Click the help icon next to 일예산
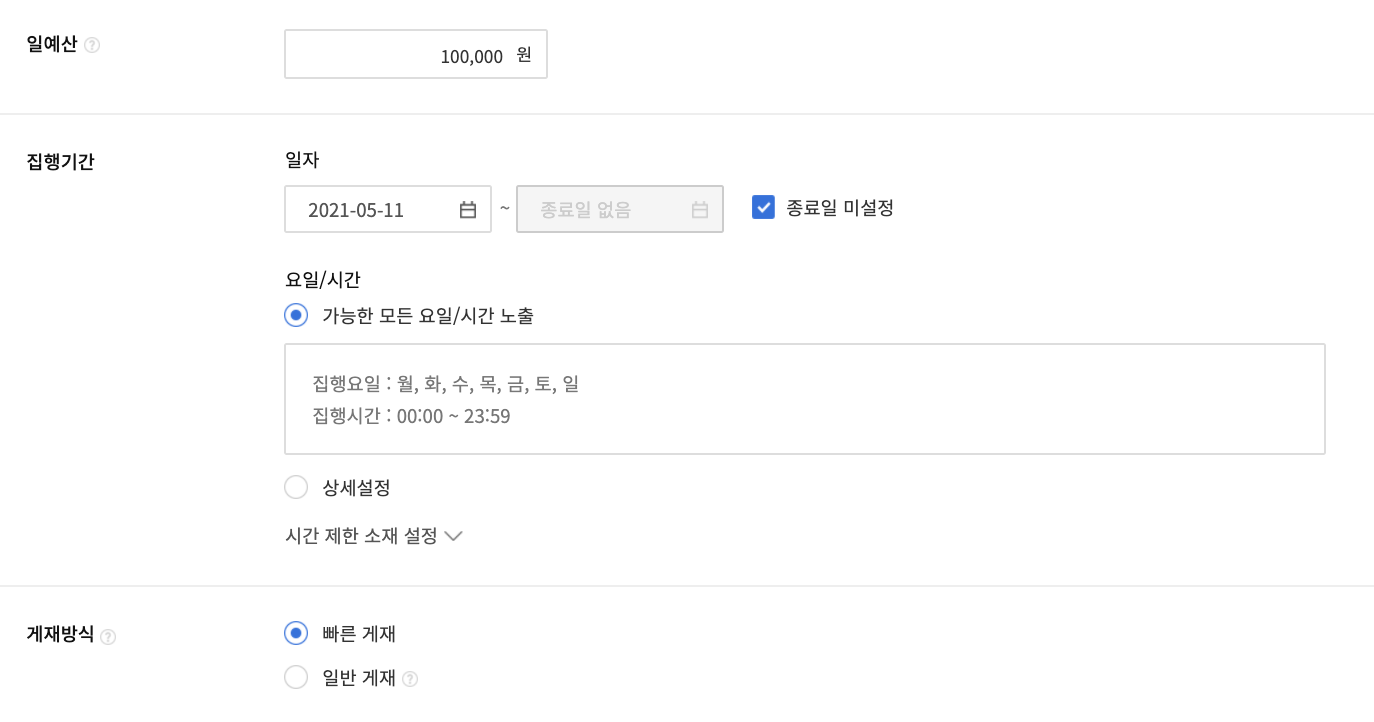1374x722 pixels. point(92,45)
